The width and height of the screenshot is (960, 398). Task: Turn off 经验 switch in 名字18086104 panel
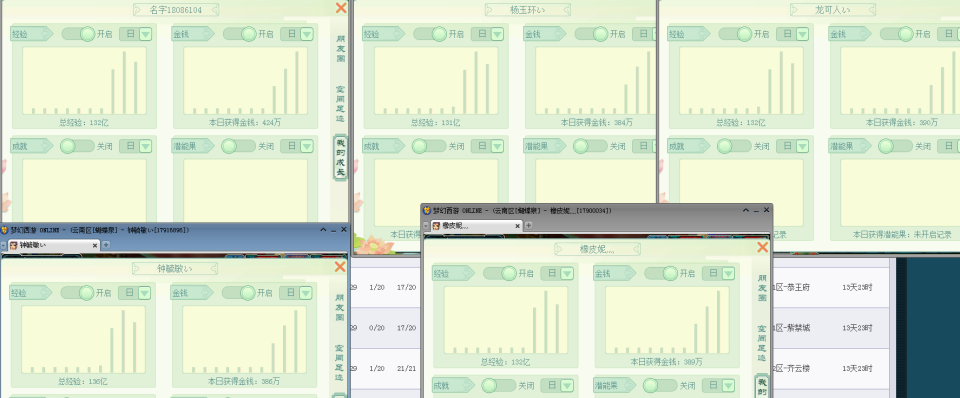click(x=79, y=34)
